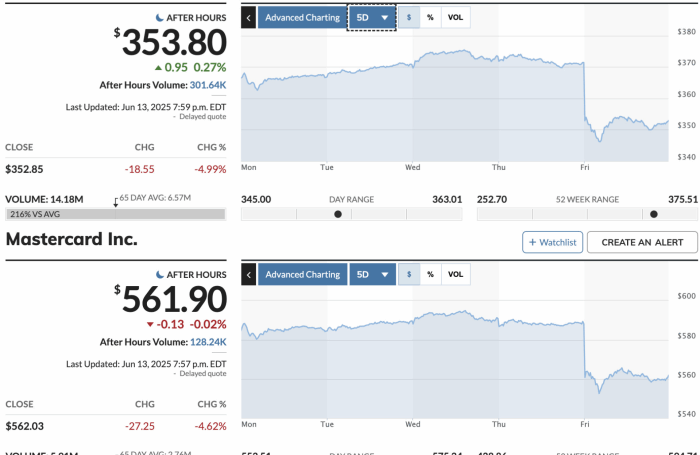Screen dimensions: 700x455
Task: Open Advanced Charting for Mastercard
Action: [x=303, y=275]
